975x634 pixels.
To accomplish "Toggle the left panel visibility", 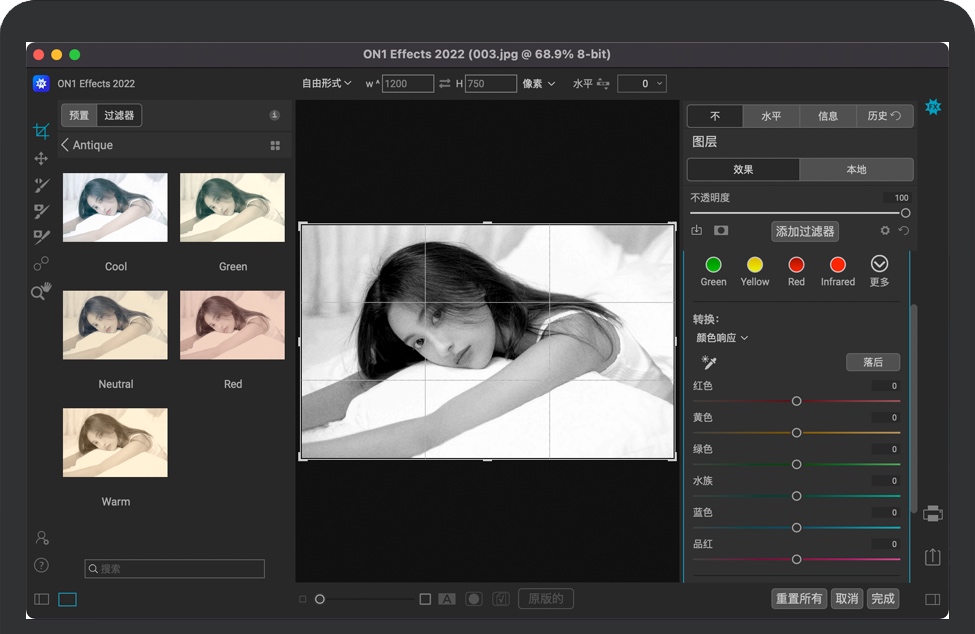I will coord(41,600).
